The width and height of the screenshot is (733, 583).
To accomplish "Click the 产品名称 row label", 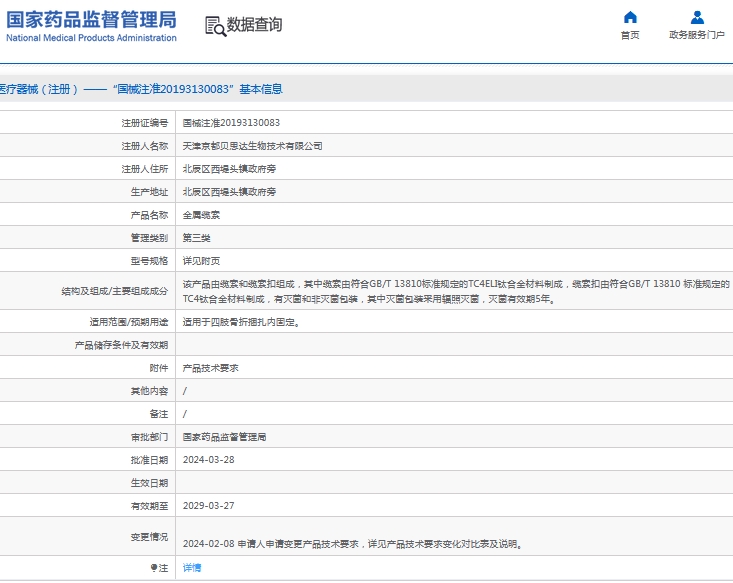I will tap(149, 215).
